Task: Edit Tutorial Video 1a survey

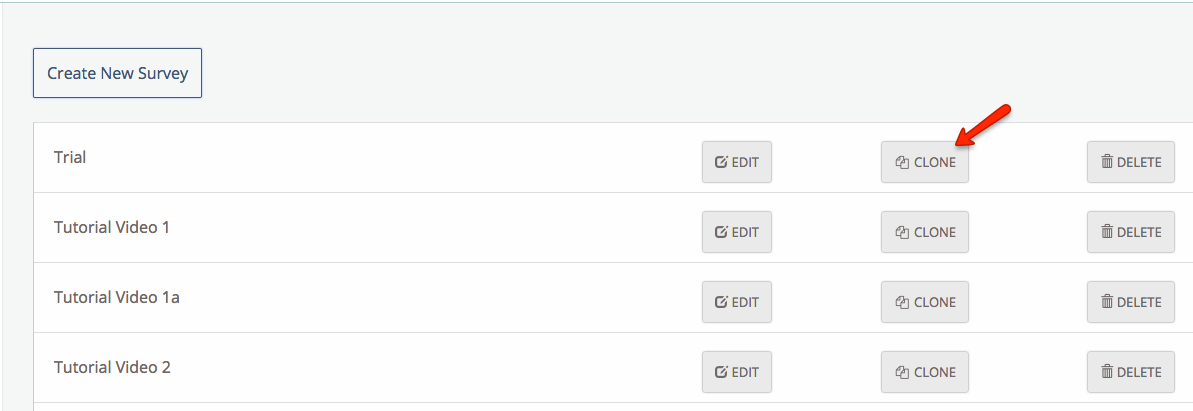Action: (x=737, y=302)
